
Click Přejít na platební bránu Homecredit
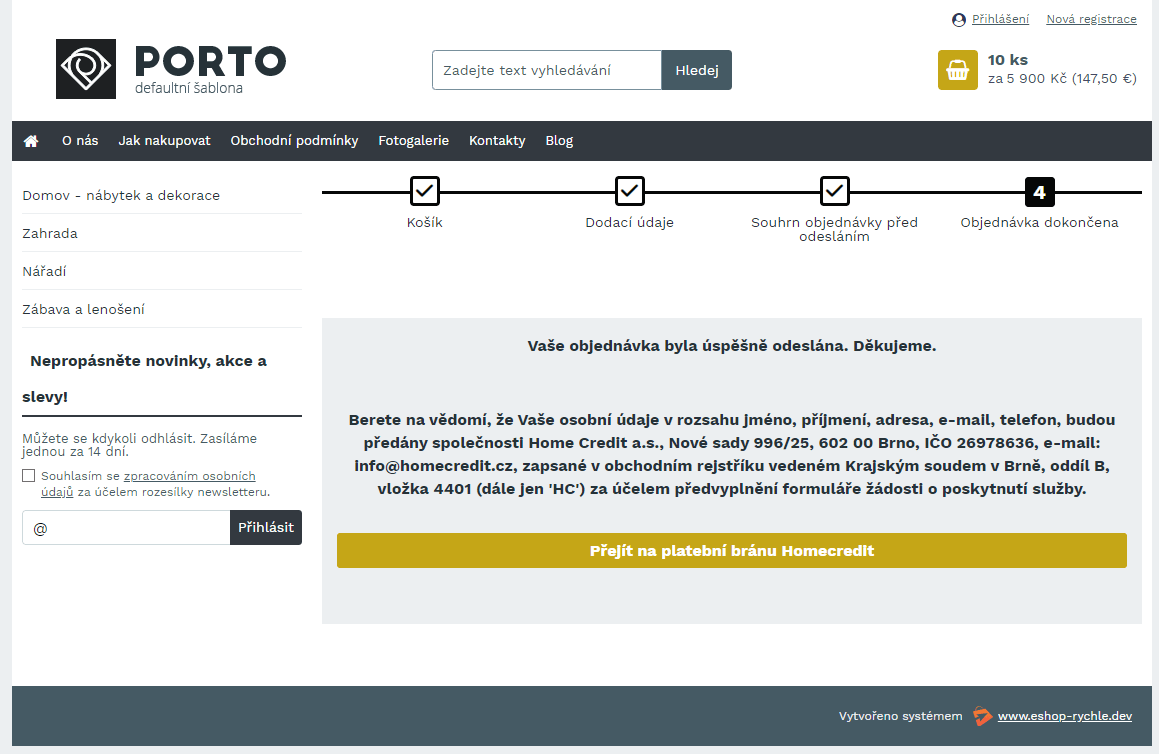pos(732,551)
